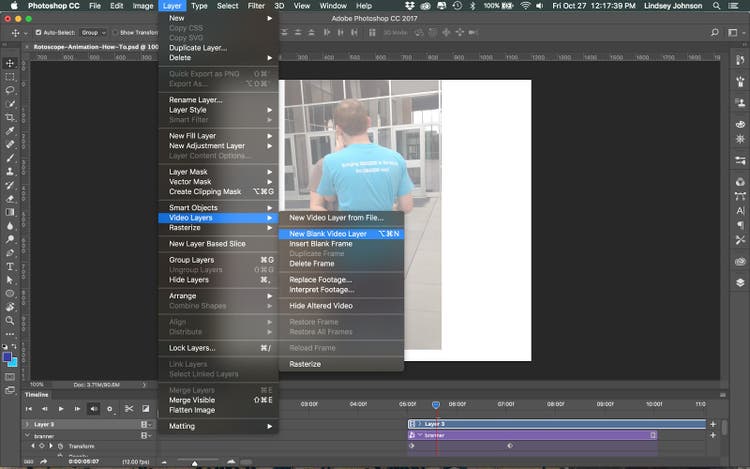This screenshot has height=469, width=750.
Task: Open the Character panel icon
Action: (x=740, y=210)
